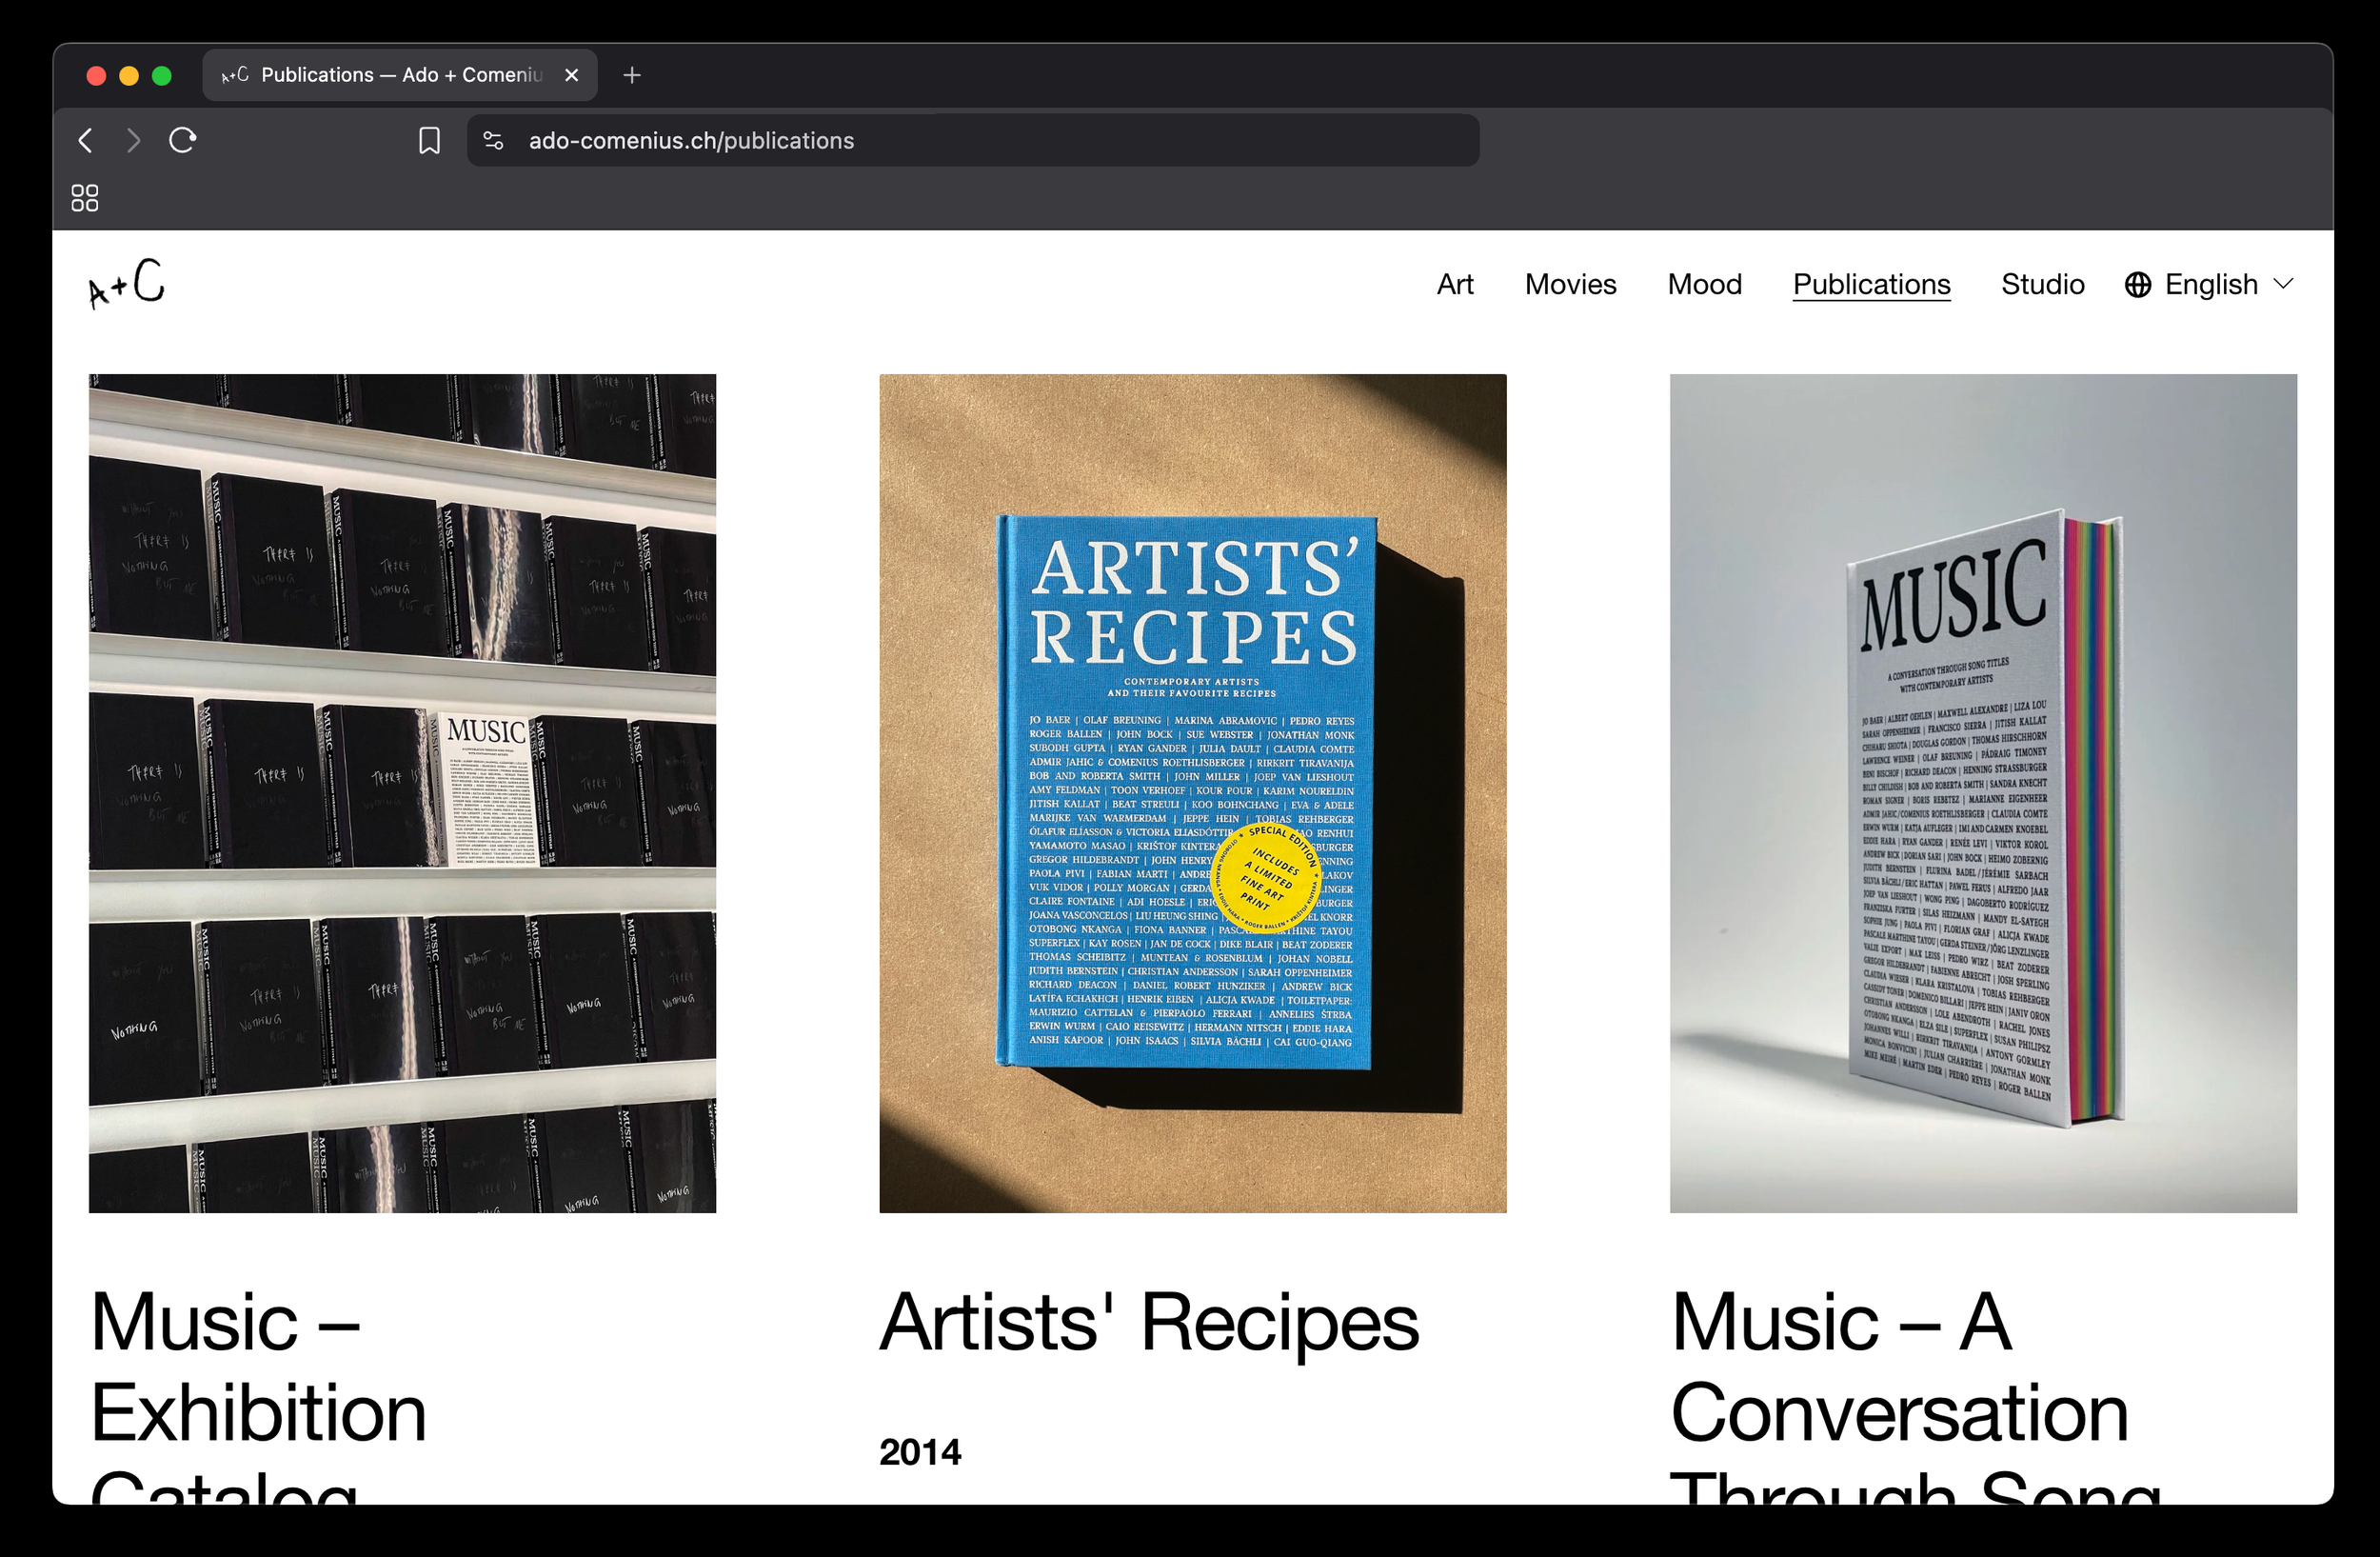
Task: Open the Publications menu item
Action: [1871, 285]
